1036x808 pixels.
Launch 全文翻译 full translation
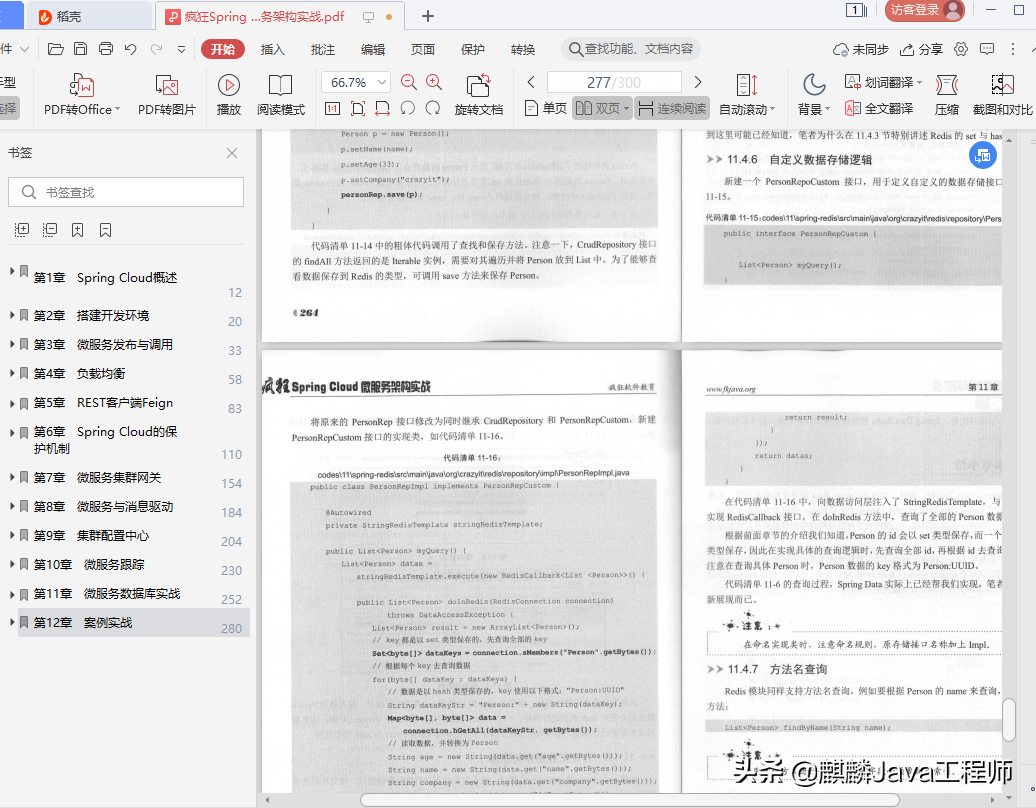879,108
